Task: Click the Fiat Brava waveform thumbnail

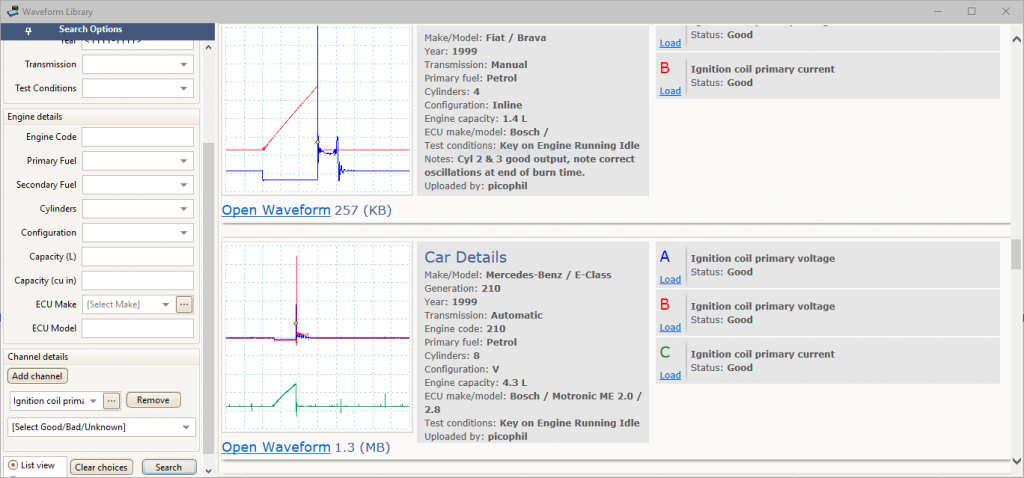Action: click(x=317, y=110)
